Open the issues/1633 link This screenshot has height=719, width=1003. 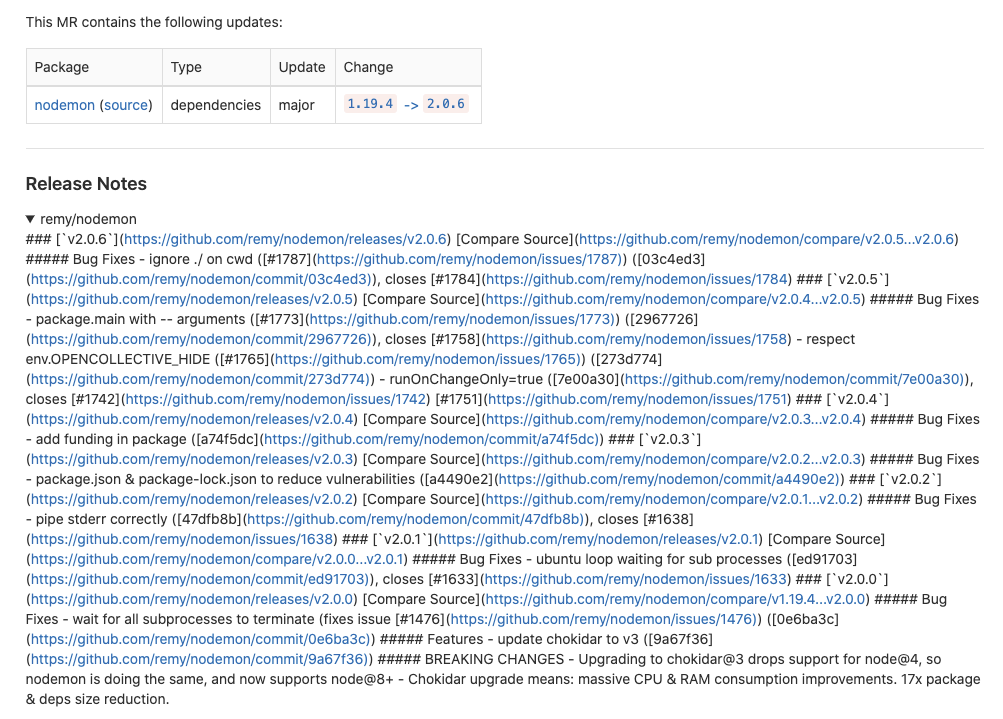[636, 580]
